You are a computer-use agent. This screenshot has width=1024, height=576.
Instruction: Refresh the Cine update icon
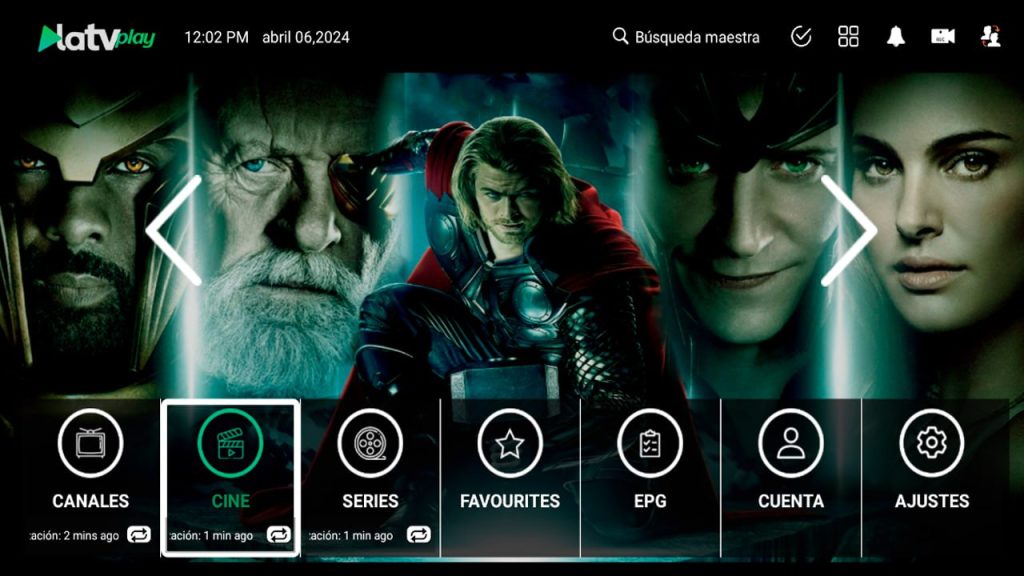pos(278,535)
